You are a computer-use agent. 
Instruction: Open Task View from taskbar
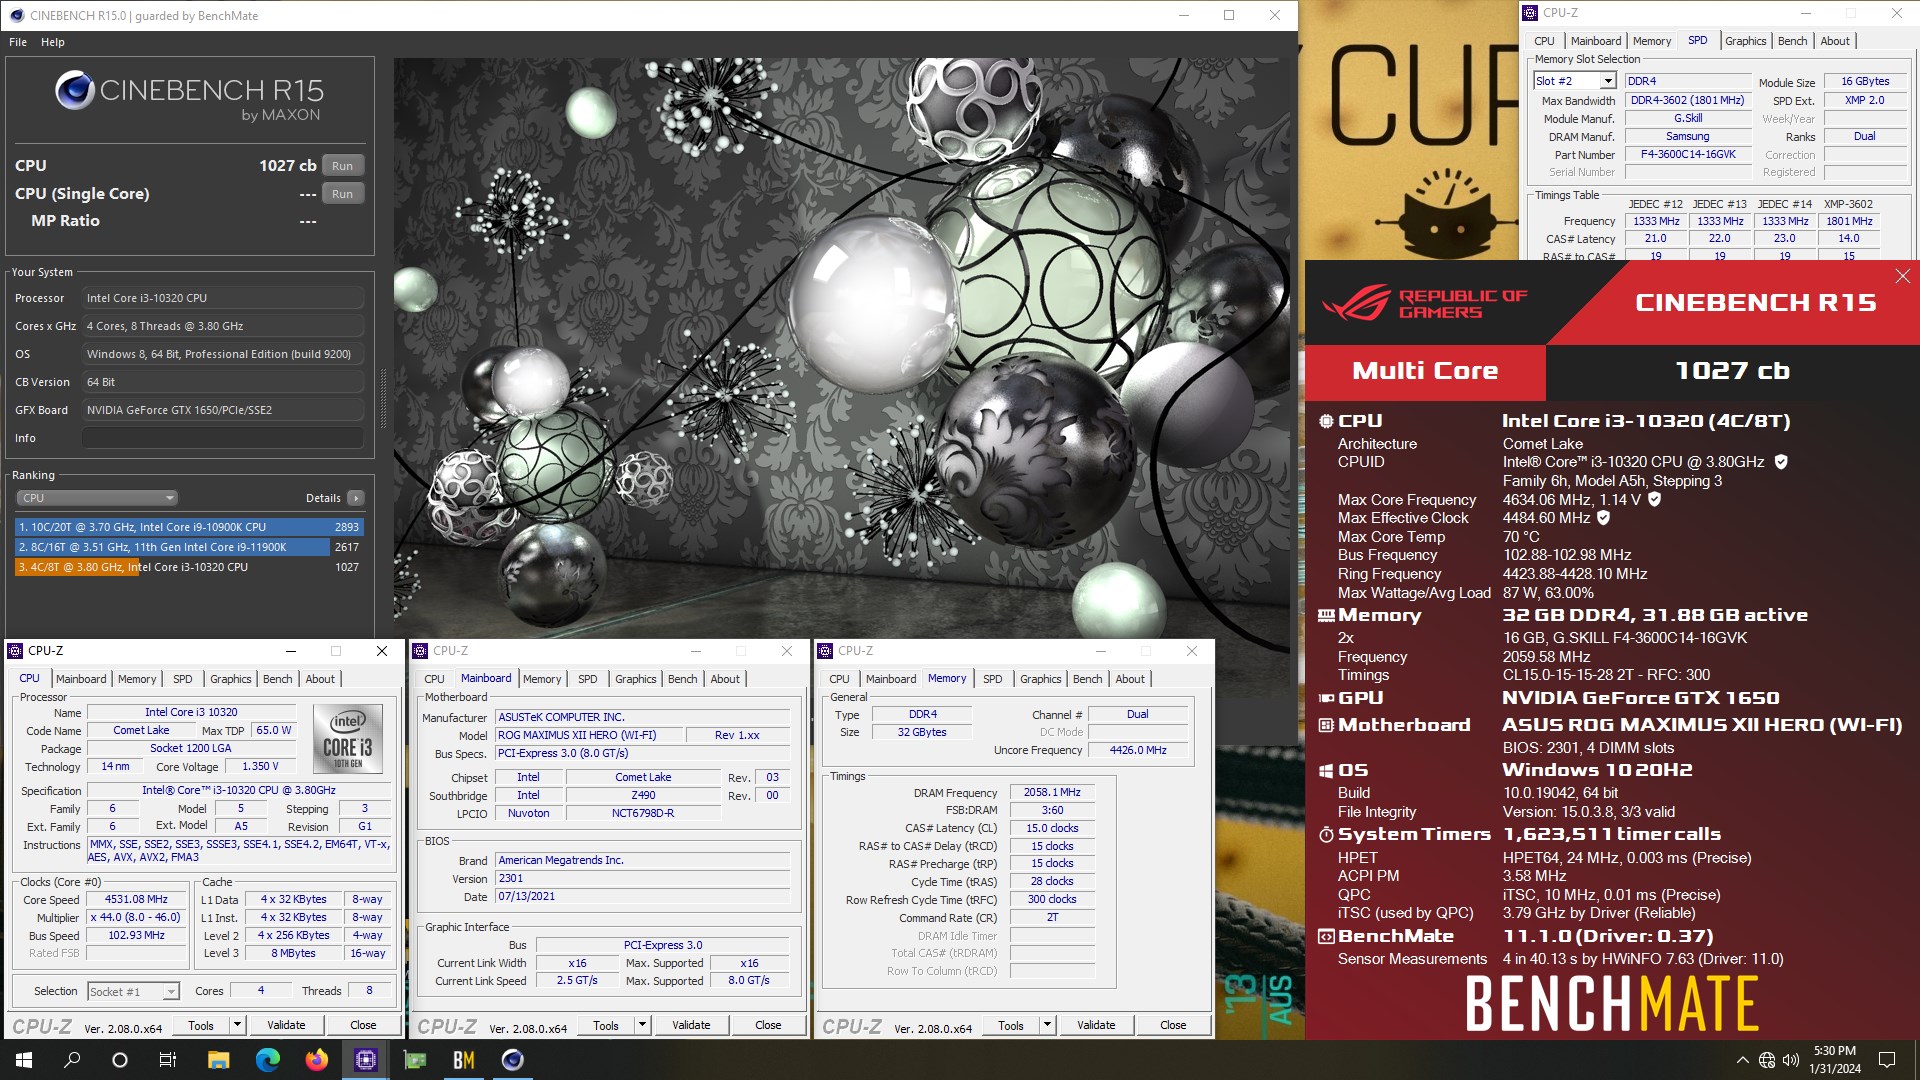pyautogui.click(x=168, y=1060)
